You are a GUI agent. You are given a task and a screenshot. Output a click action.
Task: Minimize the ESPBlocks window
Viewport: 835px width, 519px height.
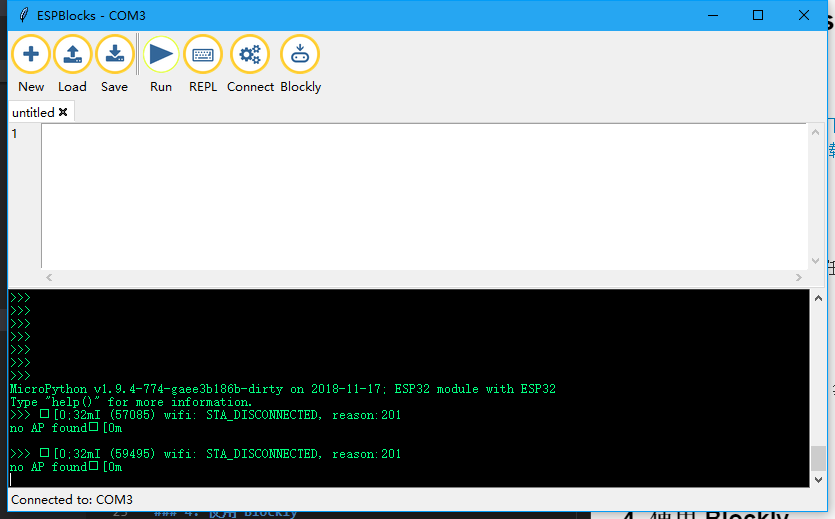712,15
